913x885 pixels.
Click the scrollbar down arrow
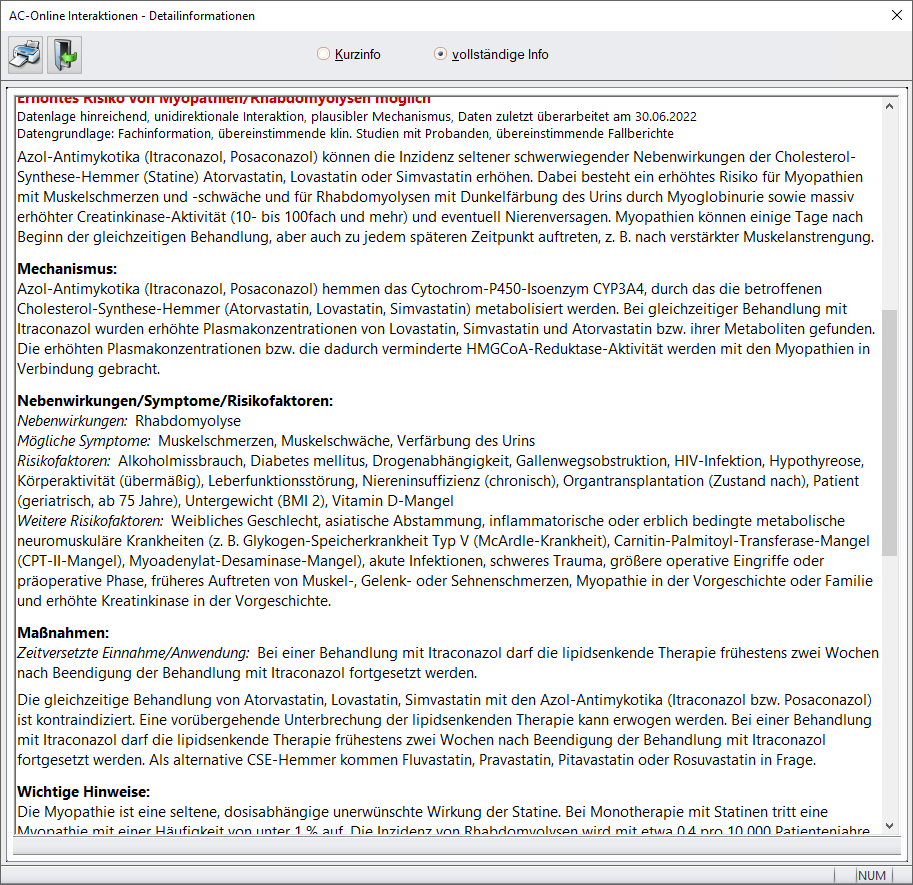889,826
